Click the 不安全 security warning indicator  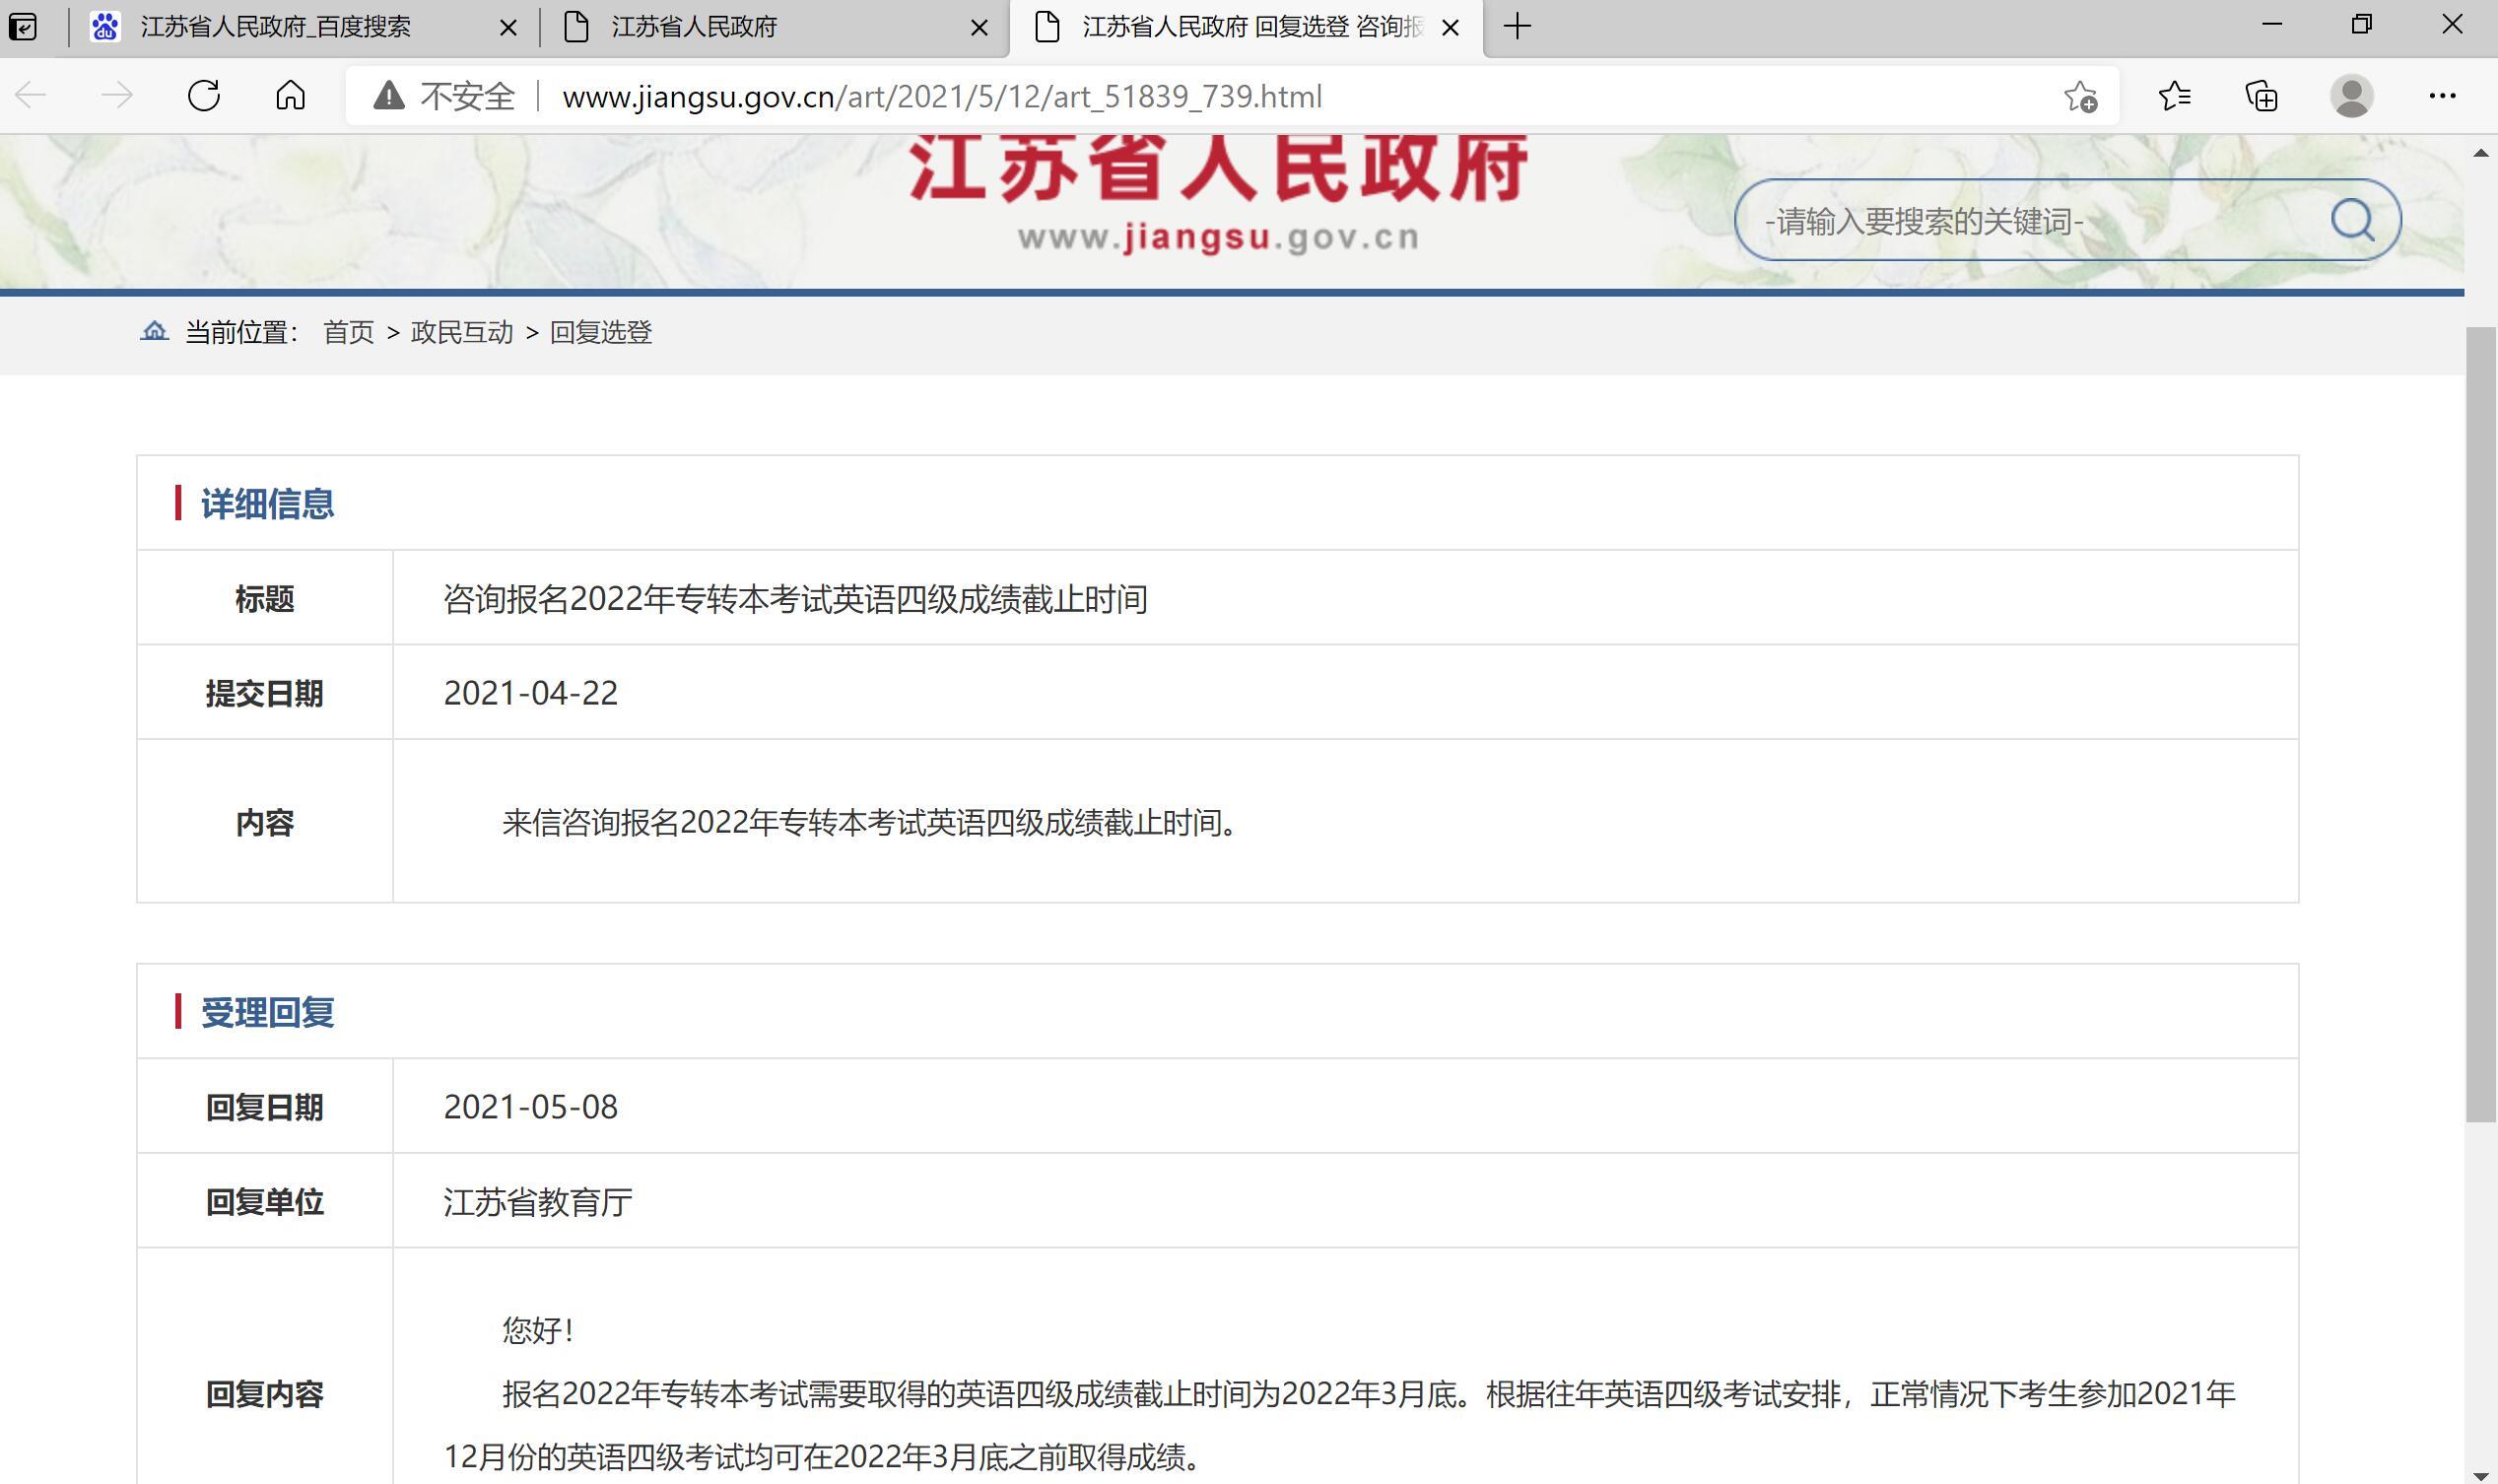[444, 96]
